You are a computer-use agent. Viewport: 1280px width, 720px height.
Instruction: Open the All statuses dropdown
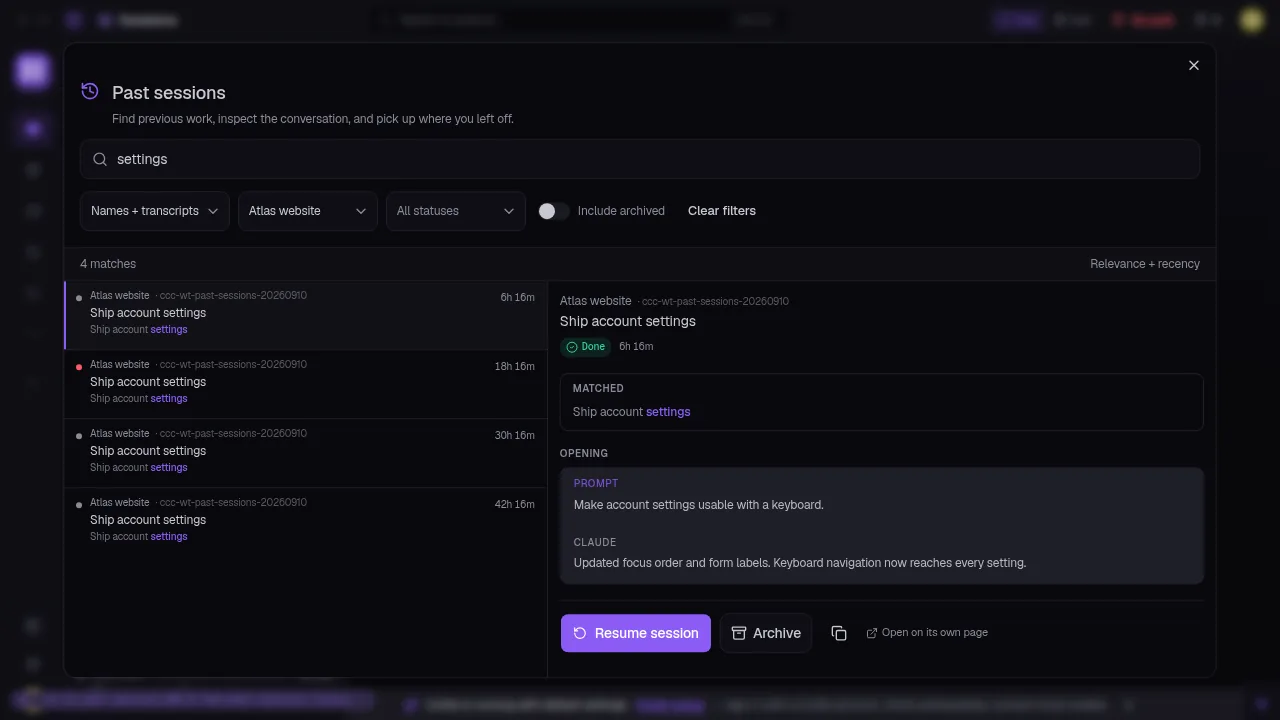click(x=456, y=211)
